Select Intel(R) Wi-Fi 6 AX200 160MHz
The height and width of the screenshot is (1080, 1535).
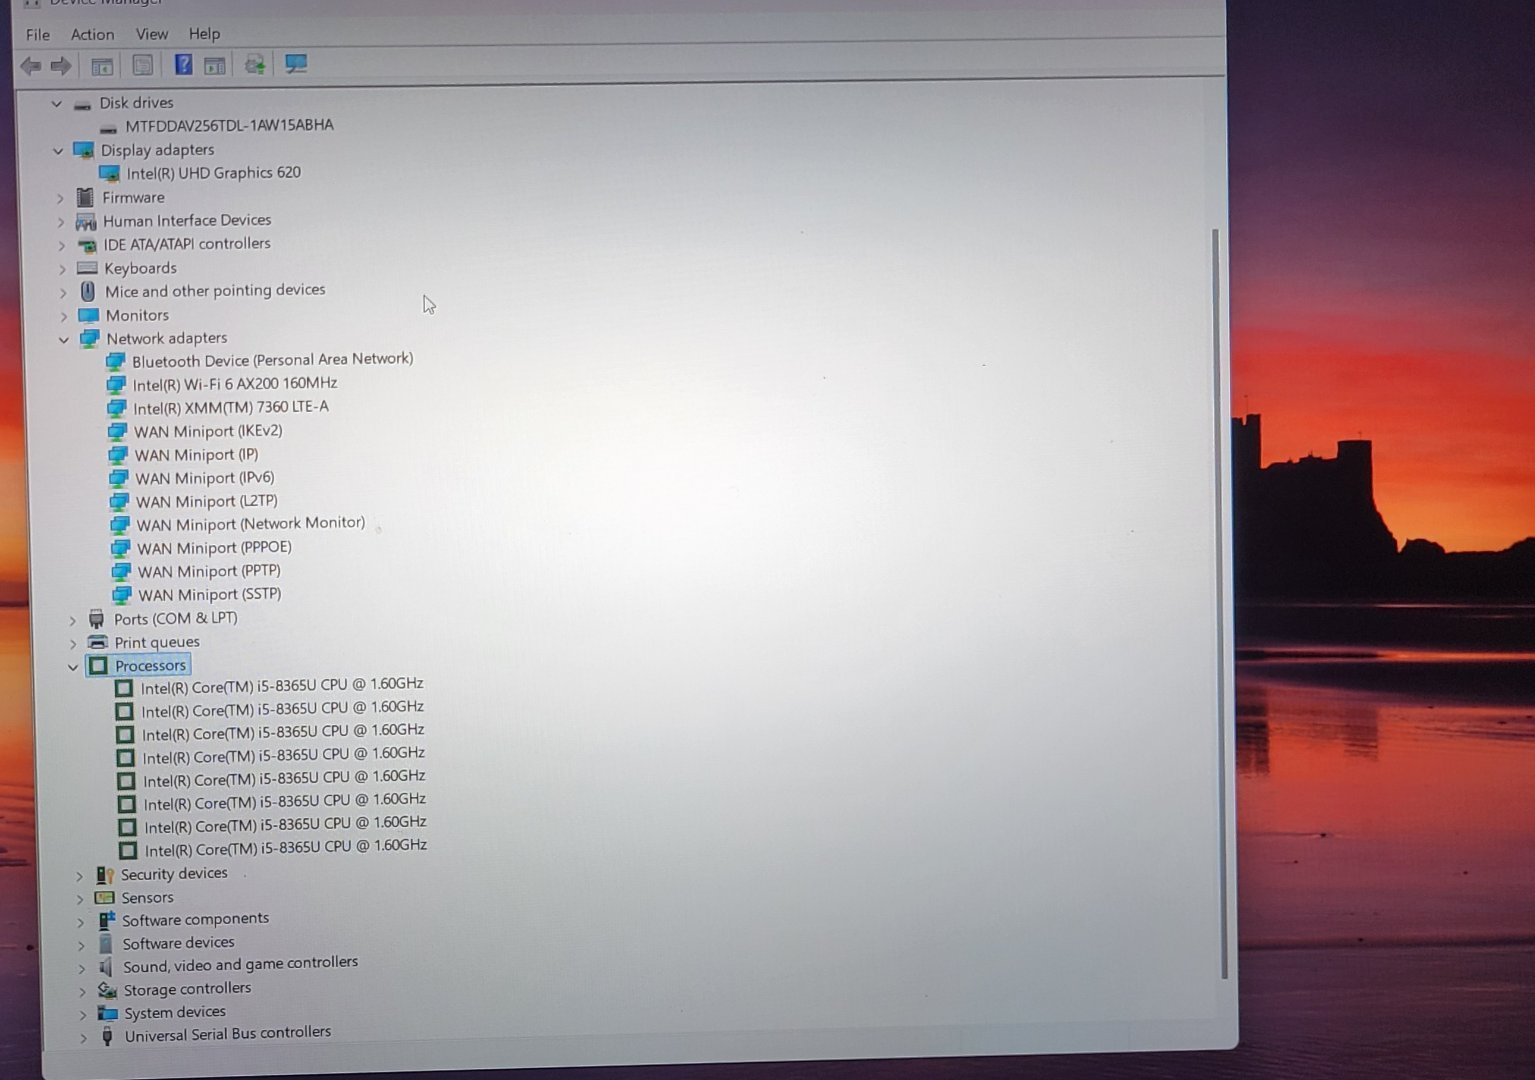coord(235,384)
